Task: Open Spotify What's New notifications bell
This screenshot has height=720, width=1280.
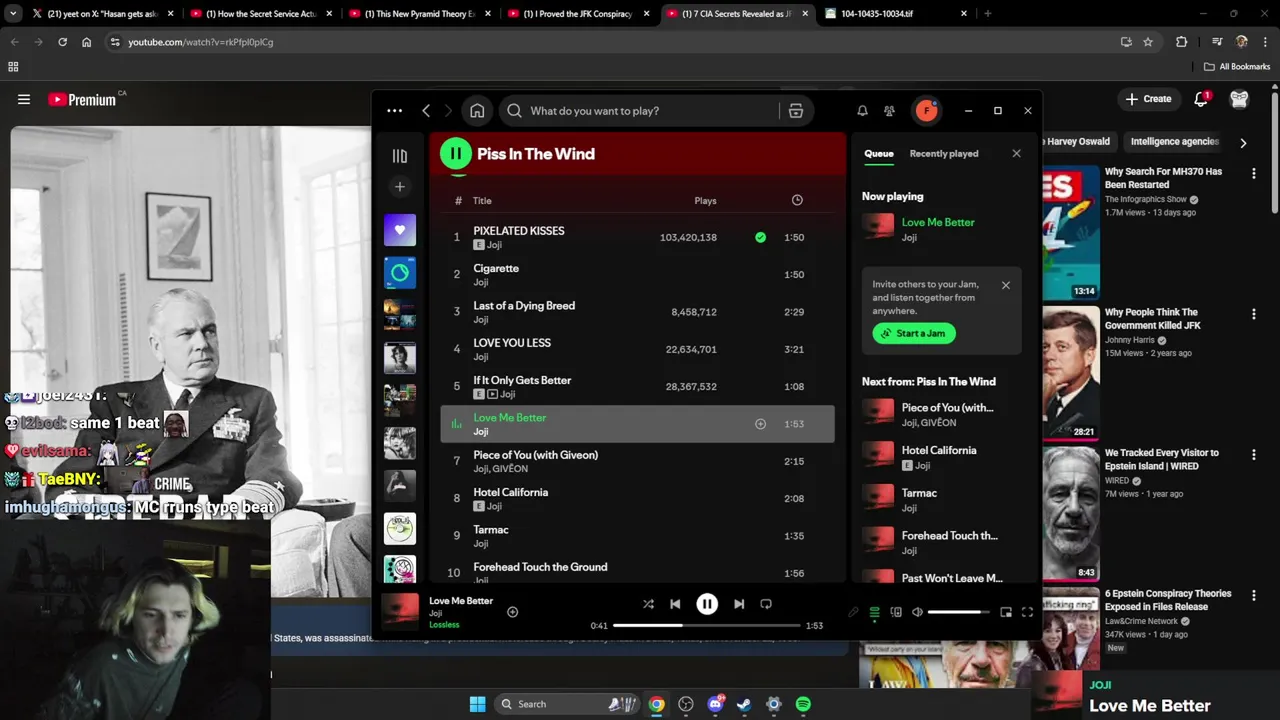Action: pyautogui.click(x=862, y=111)
